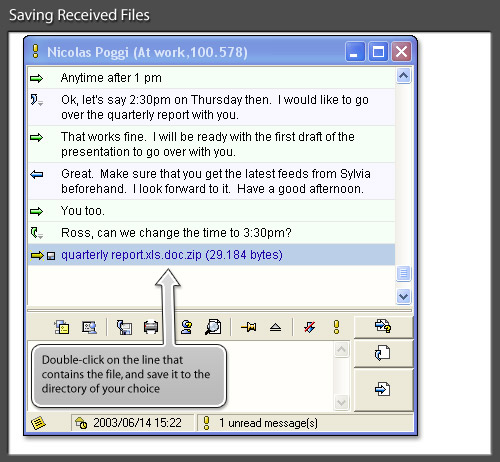Click the conversation scrollbar down arrow
Viewport: 500px width, 462px height.
403,296
